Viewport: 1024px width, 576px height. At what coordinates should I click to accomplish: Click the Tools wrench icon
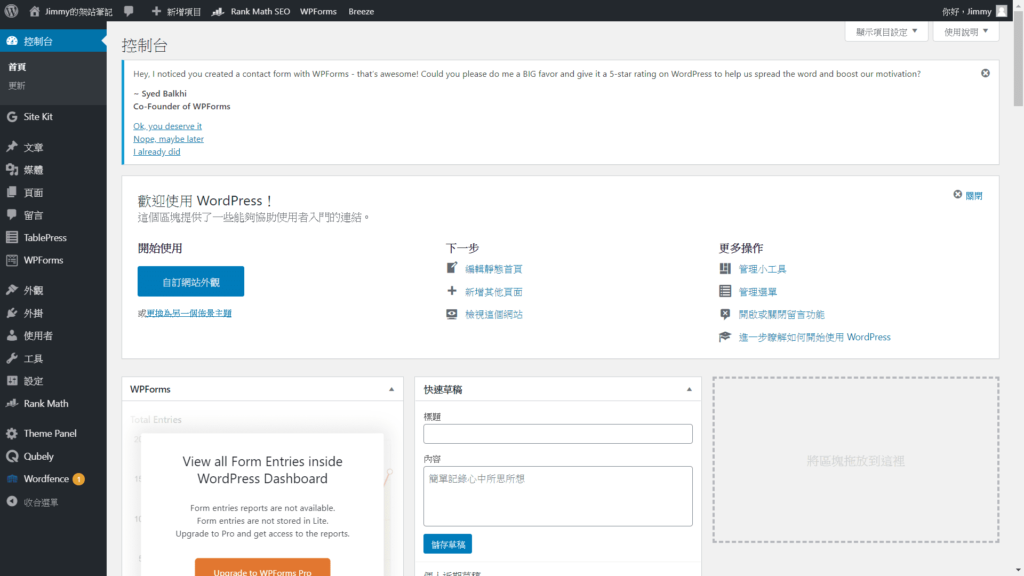coord(12,358)
